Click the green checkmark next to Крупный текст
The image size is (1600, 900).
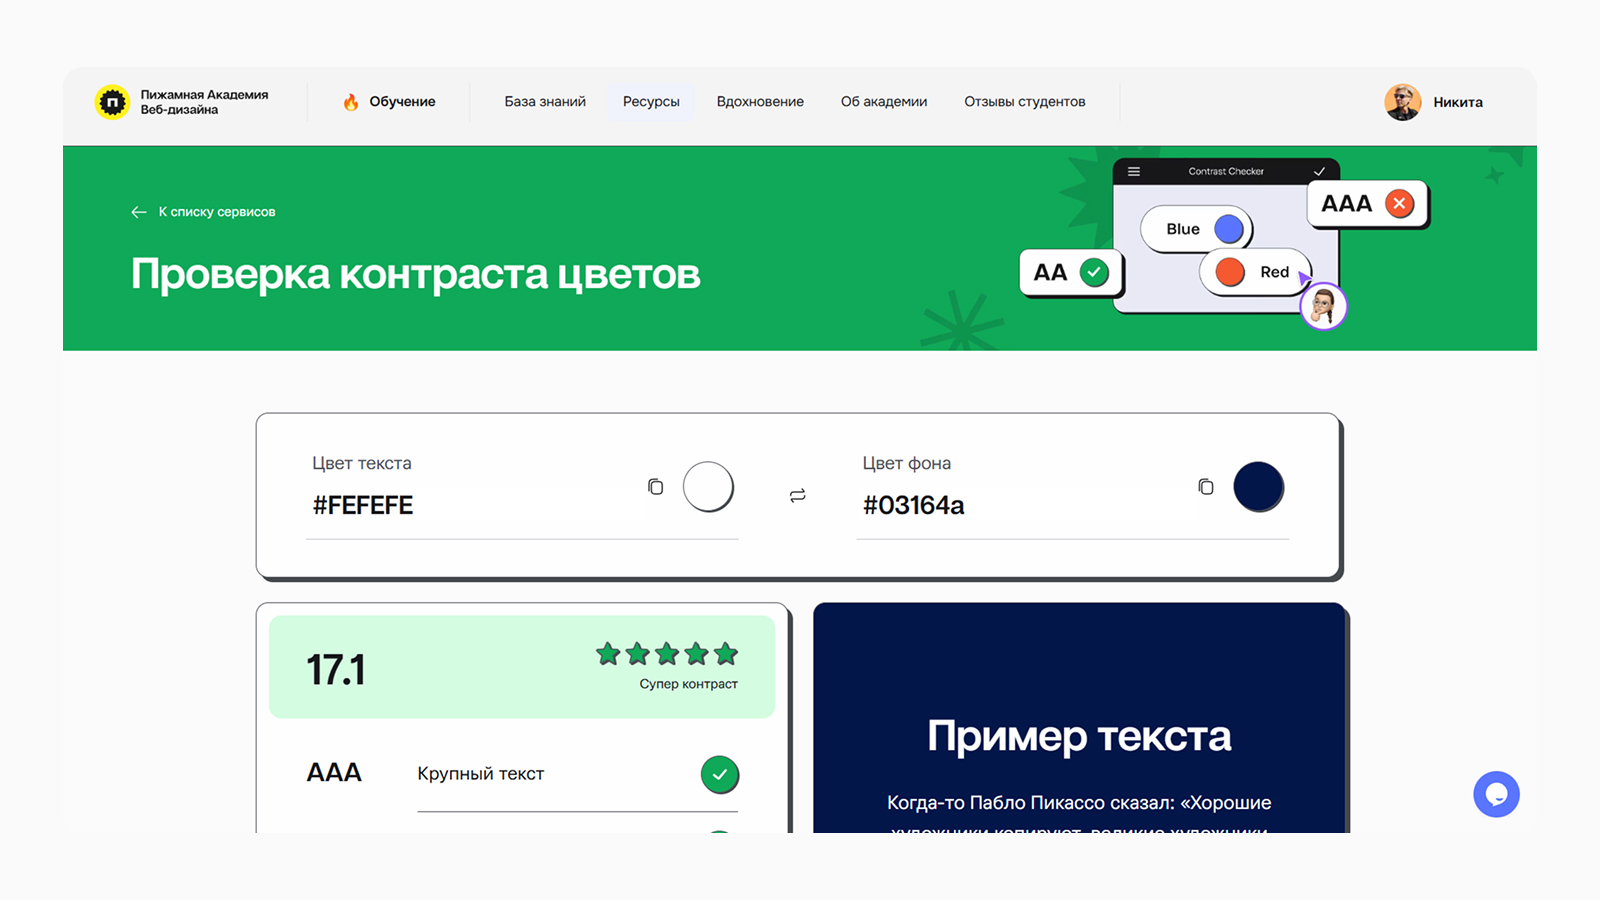pyautogui.click(x=719, y=774)
